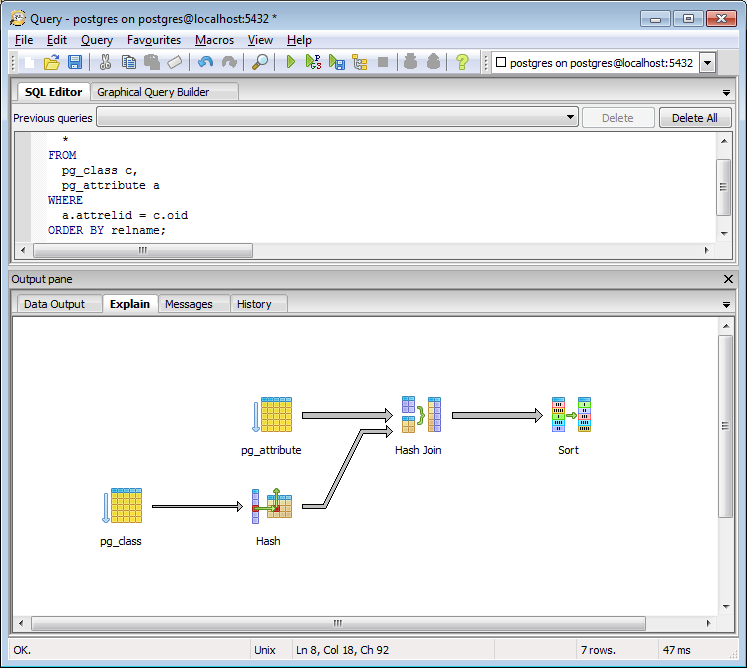This screenshot has width=747, height=668.
Task: Open Help via the question mark icon
Action: pyautogui.click(x=461, y=62)
